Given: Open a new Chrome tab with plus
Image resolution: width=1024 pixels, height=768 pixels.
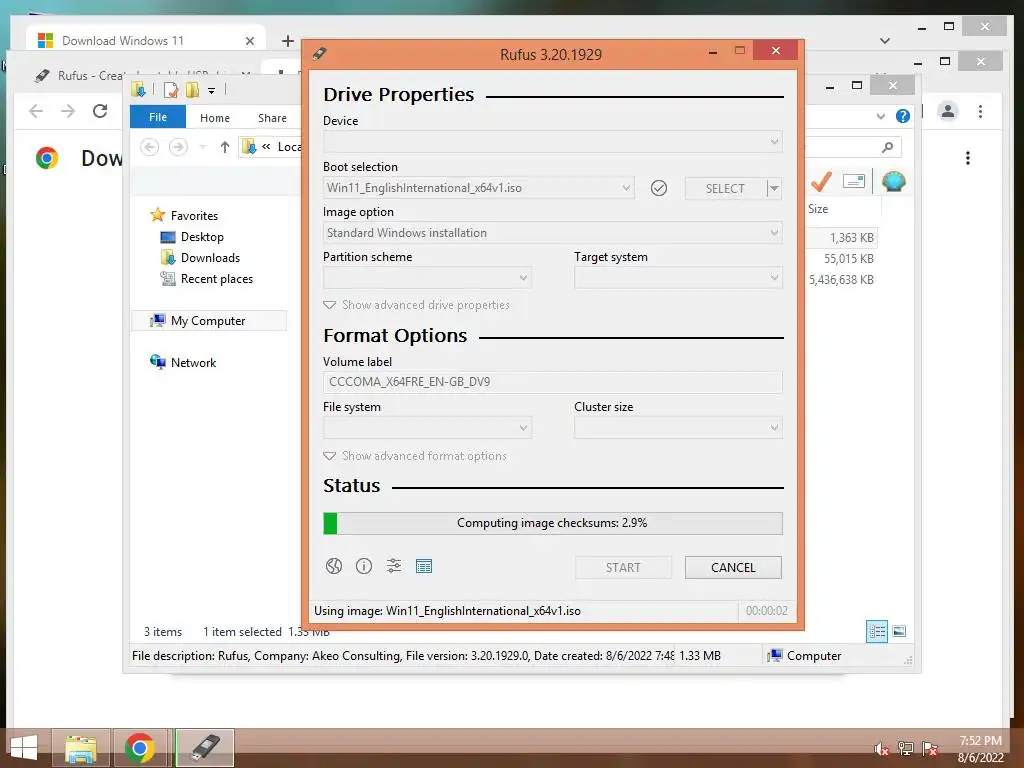Looking at the screenshot, I should point(287,41).
